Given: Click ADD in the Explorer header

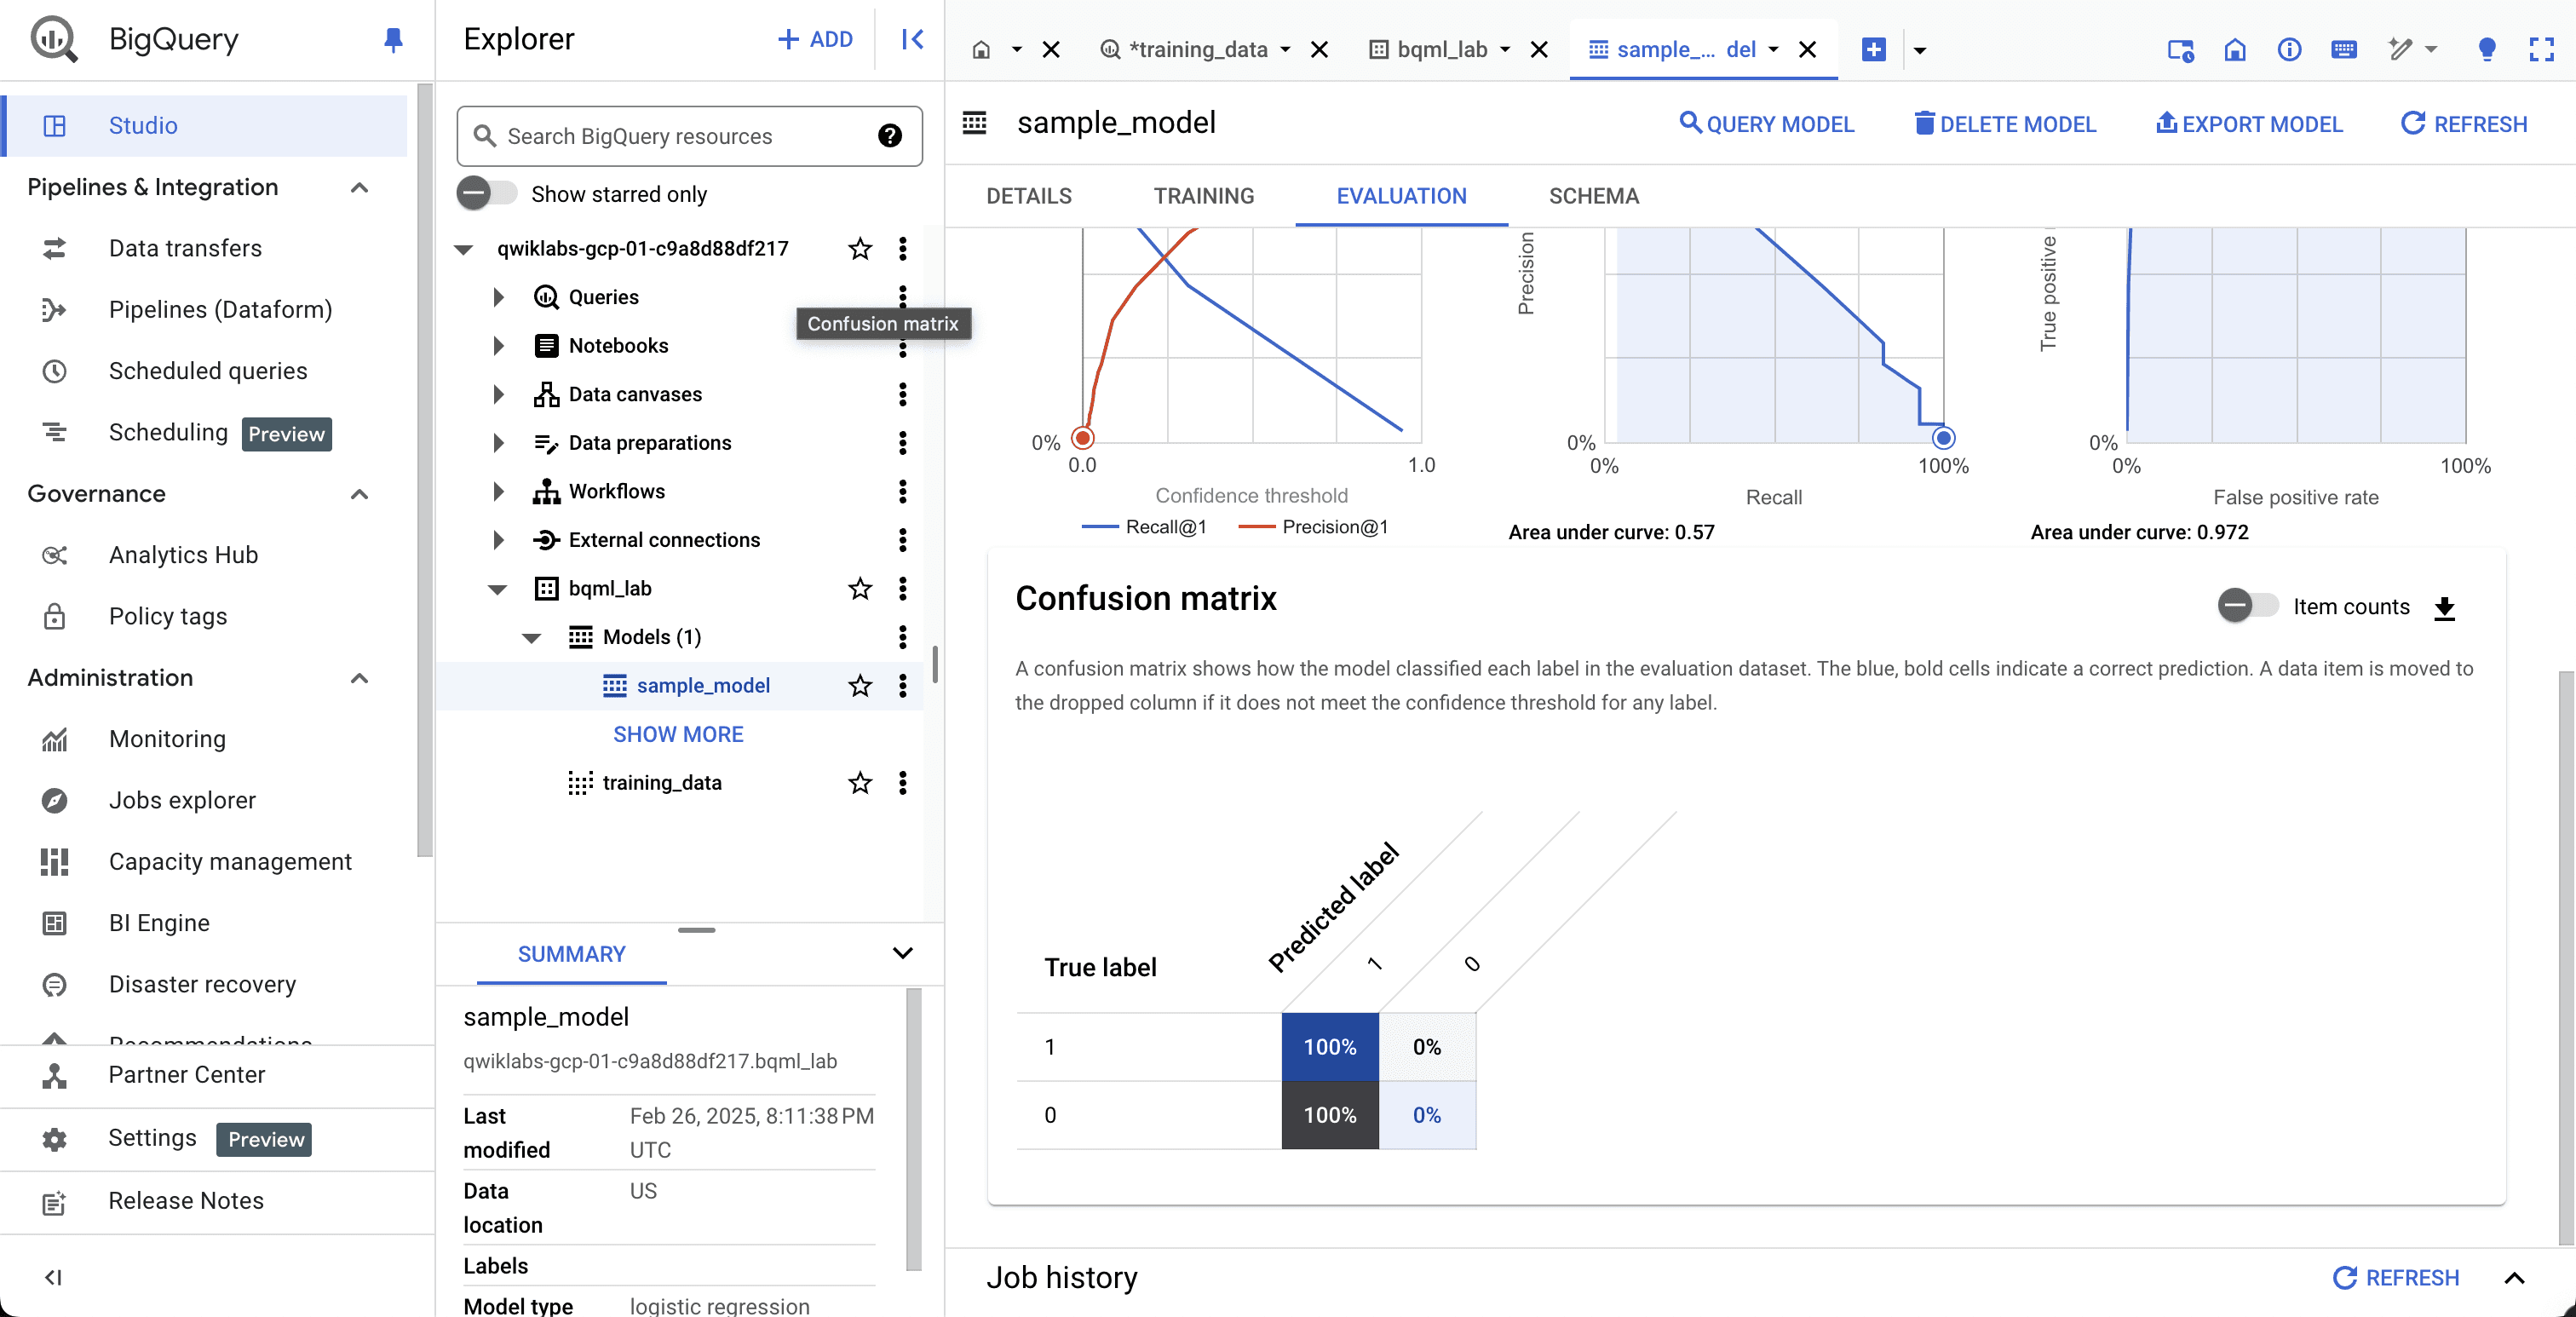Looking at the screenshot, I should (814, 39).
